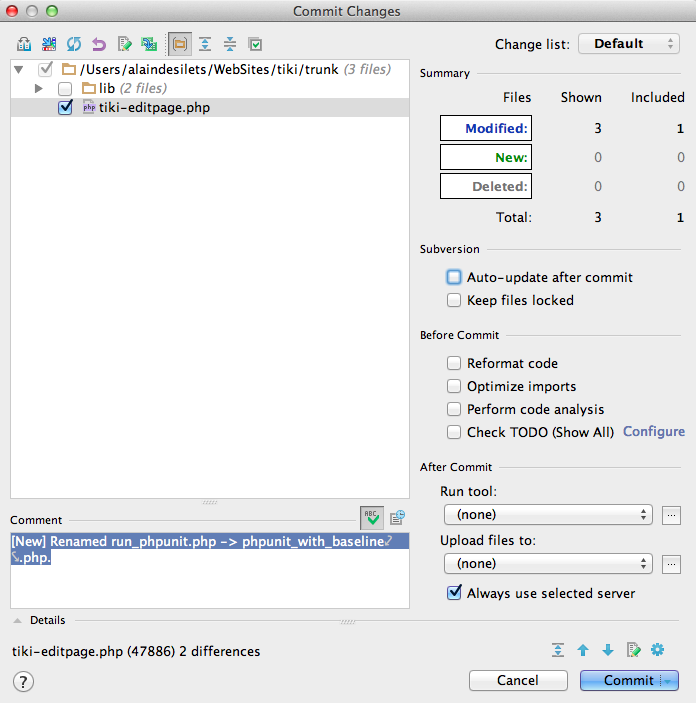
Task: Click the Expand All toolbar icon
Action: point(205,44)
